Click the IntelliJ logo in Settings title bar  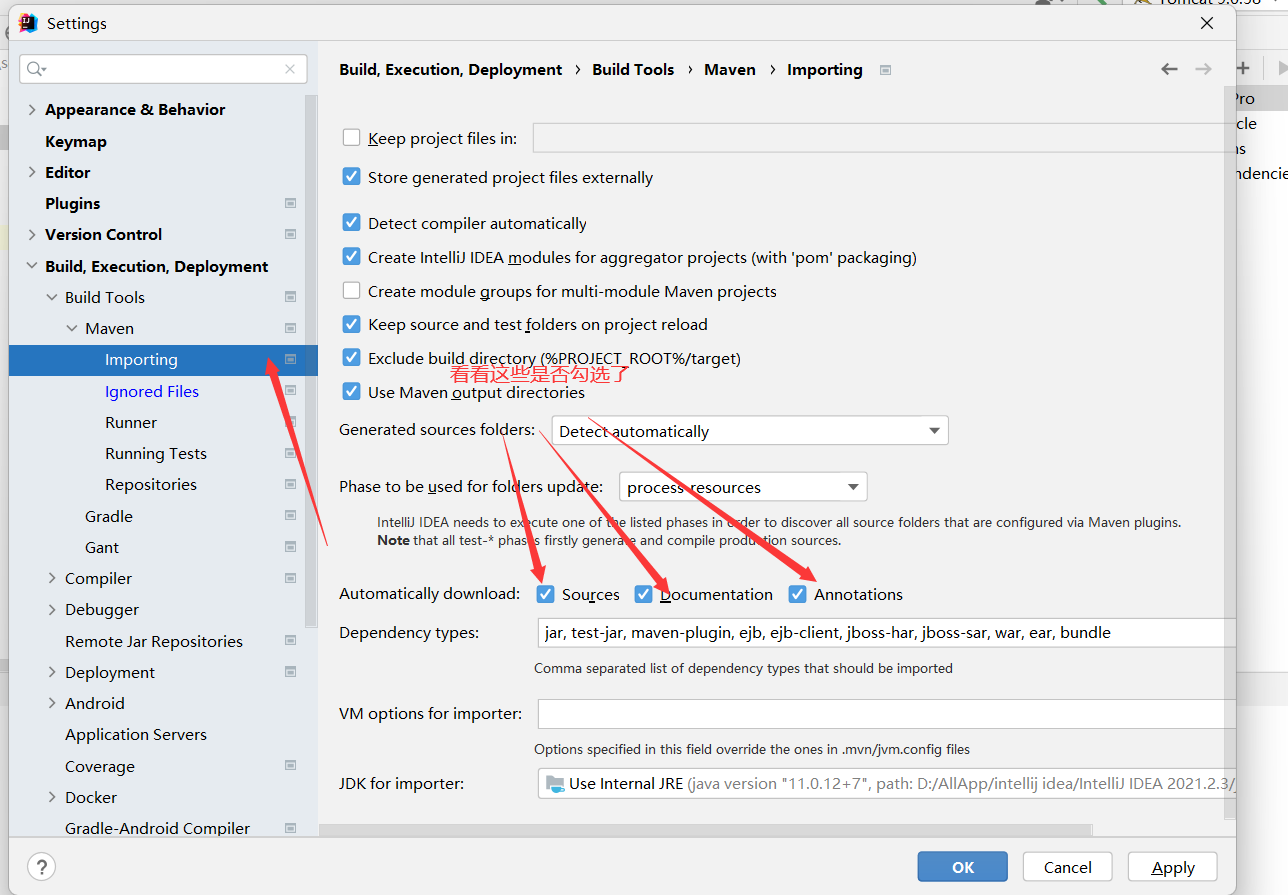pyautogui.click(x=28, y=23)
